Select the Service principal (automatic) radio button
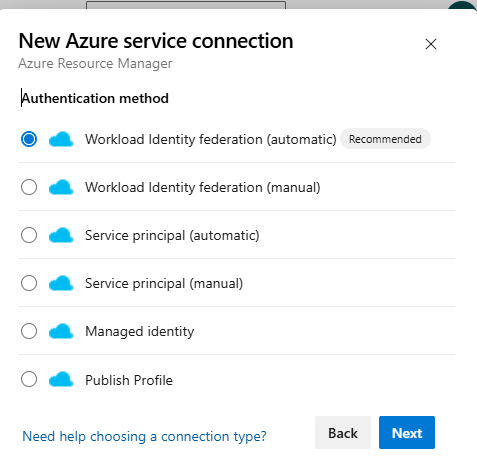 (29, 235)
